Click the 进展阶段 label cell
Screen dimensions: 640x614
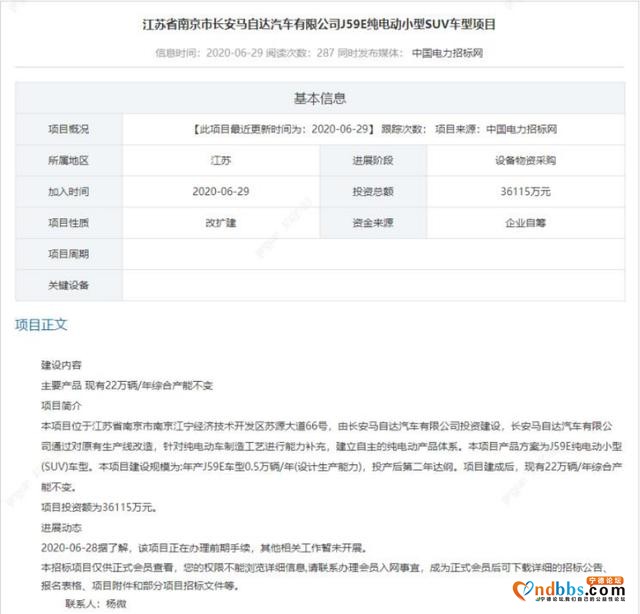[x=373, y=160]
